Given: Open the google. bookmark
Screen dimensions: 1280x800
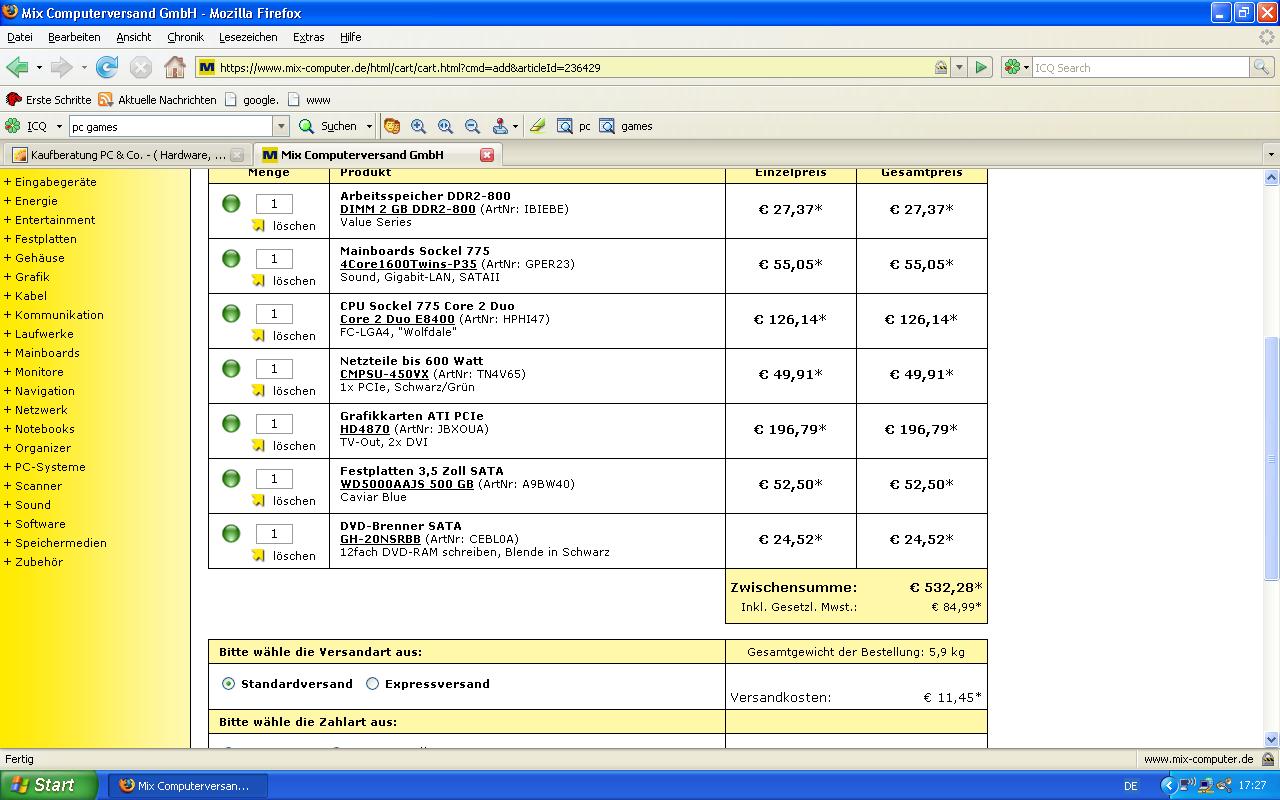Looking at the screenshot, I should [252, 100].
